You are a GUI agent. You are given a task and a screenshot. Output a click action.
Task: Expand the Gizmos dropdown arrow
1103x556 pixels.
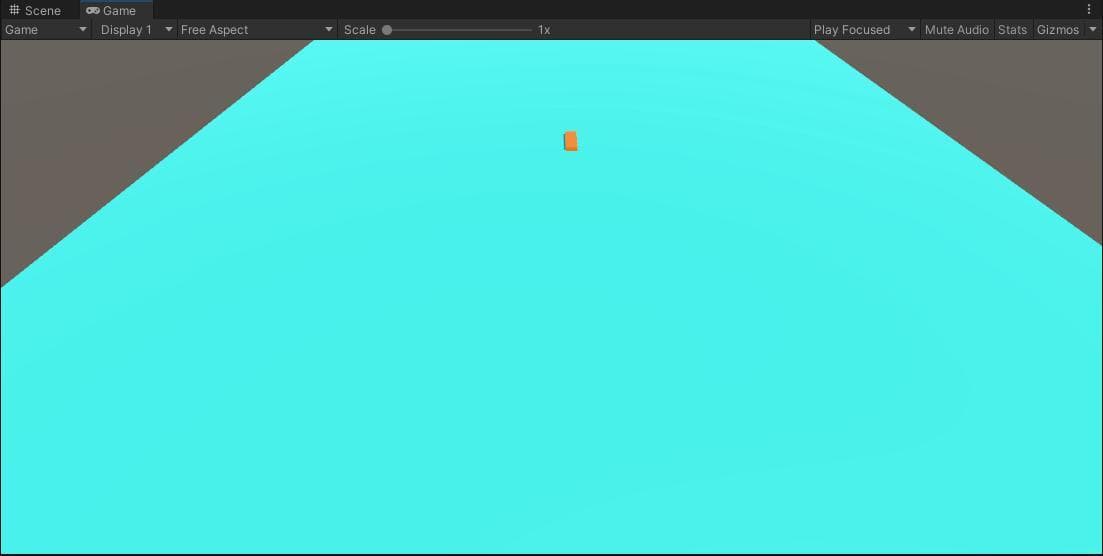pos(1092,30)
